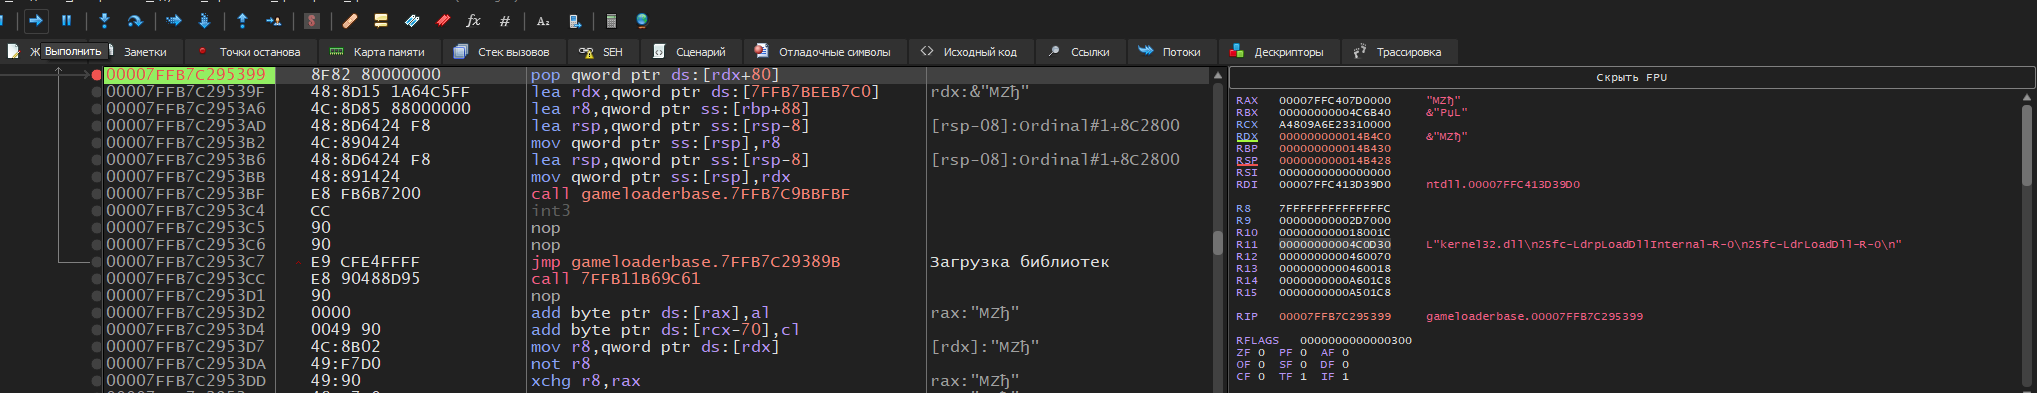Click the Step Over curved arrow icon
The height and width of the screenshot is (393, 2037).
135,20
